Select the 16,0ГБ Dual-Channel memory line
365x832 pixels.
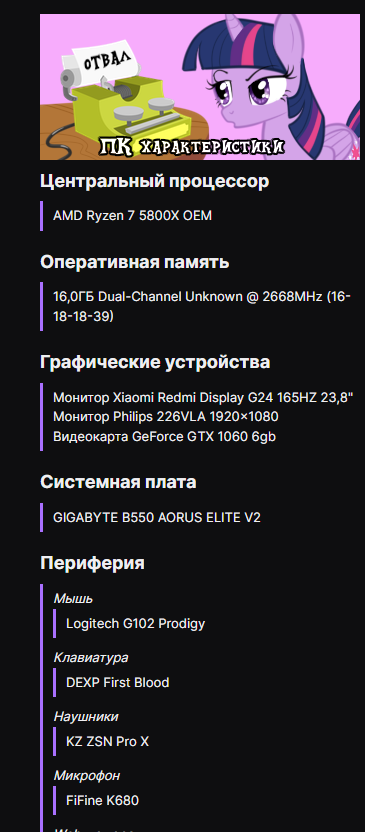[x=202, y=306]
